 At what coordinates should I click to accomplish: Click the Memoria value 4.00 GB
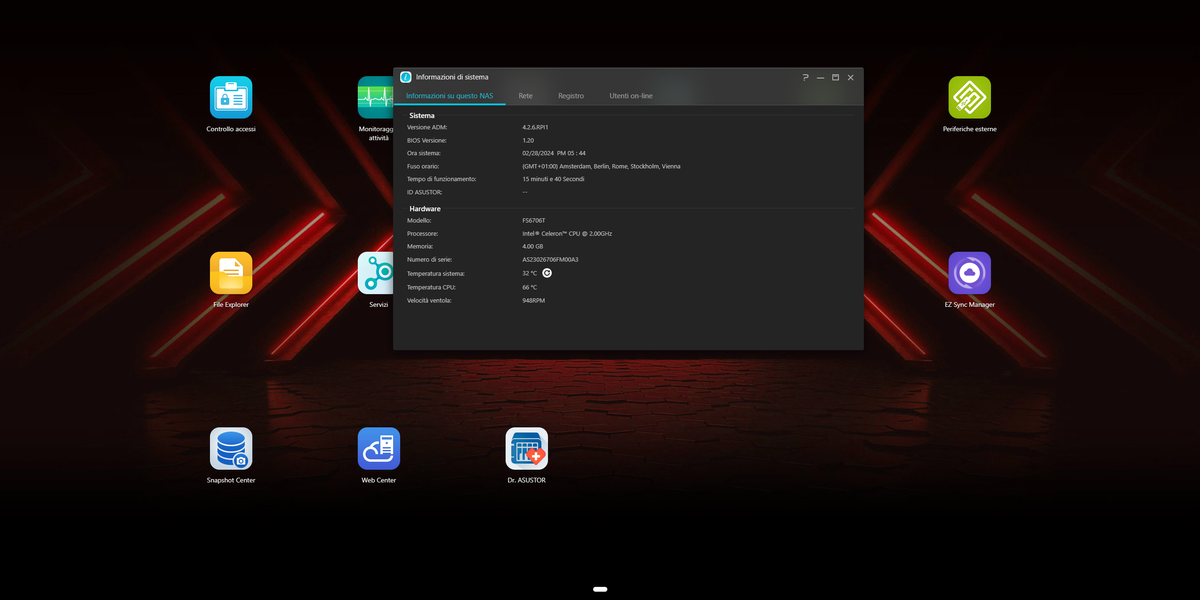pos(533,246)
